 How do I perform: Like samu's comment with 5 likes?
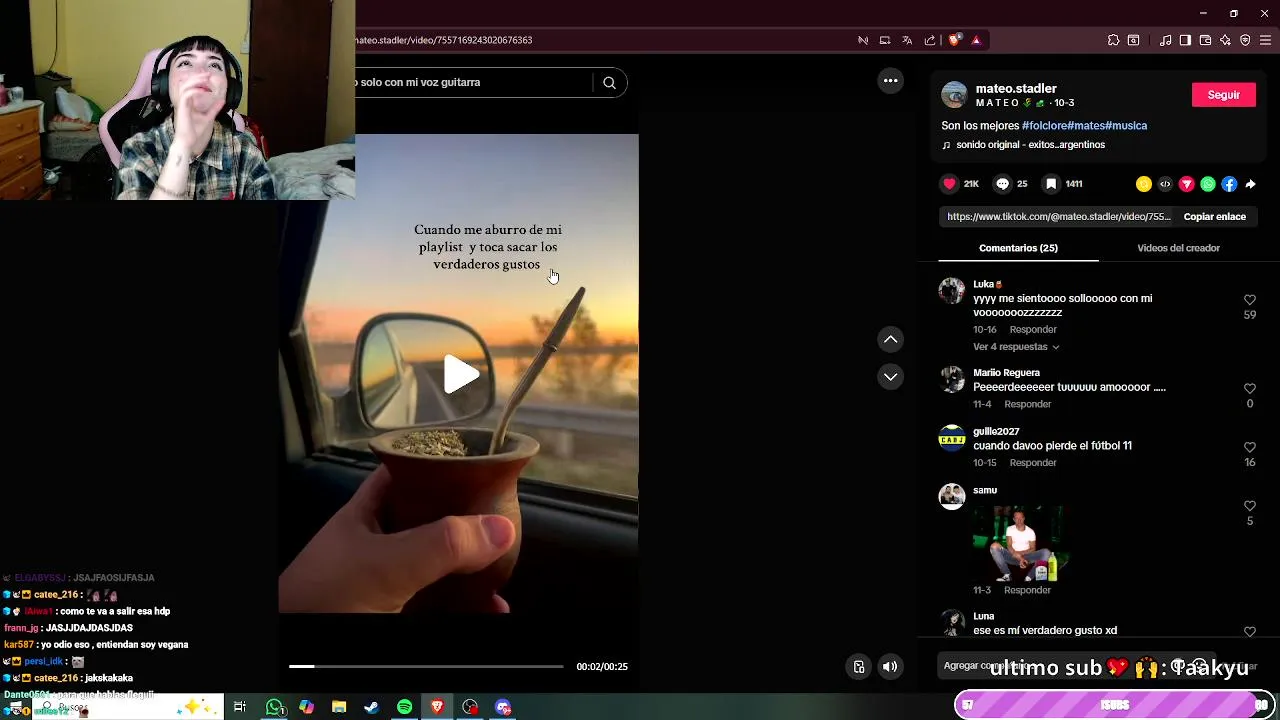1249,506
